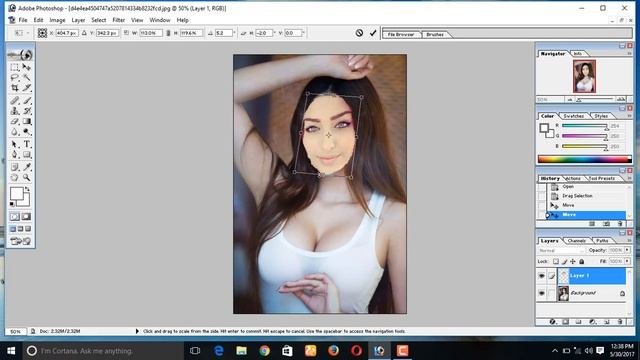Open the Edit menu
640x360 pixels.
point(38,20)
